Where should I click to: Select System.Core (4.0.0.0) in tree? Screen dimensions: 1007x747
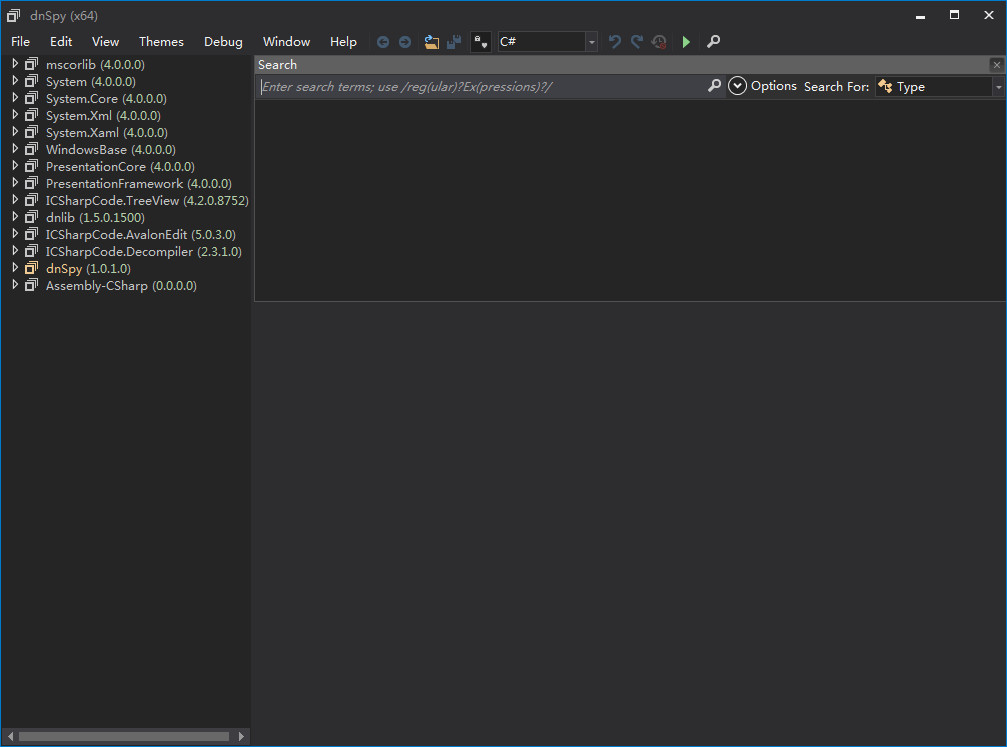(106, 99)
